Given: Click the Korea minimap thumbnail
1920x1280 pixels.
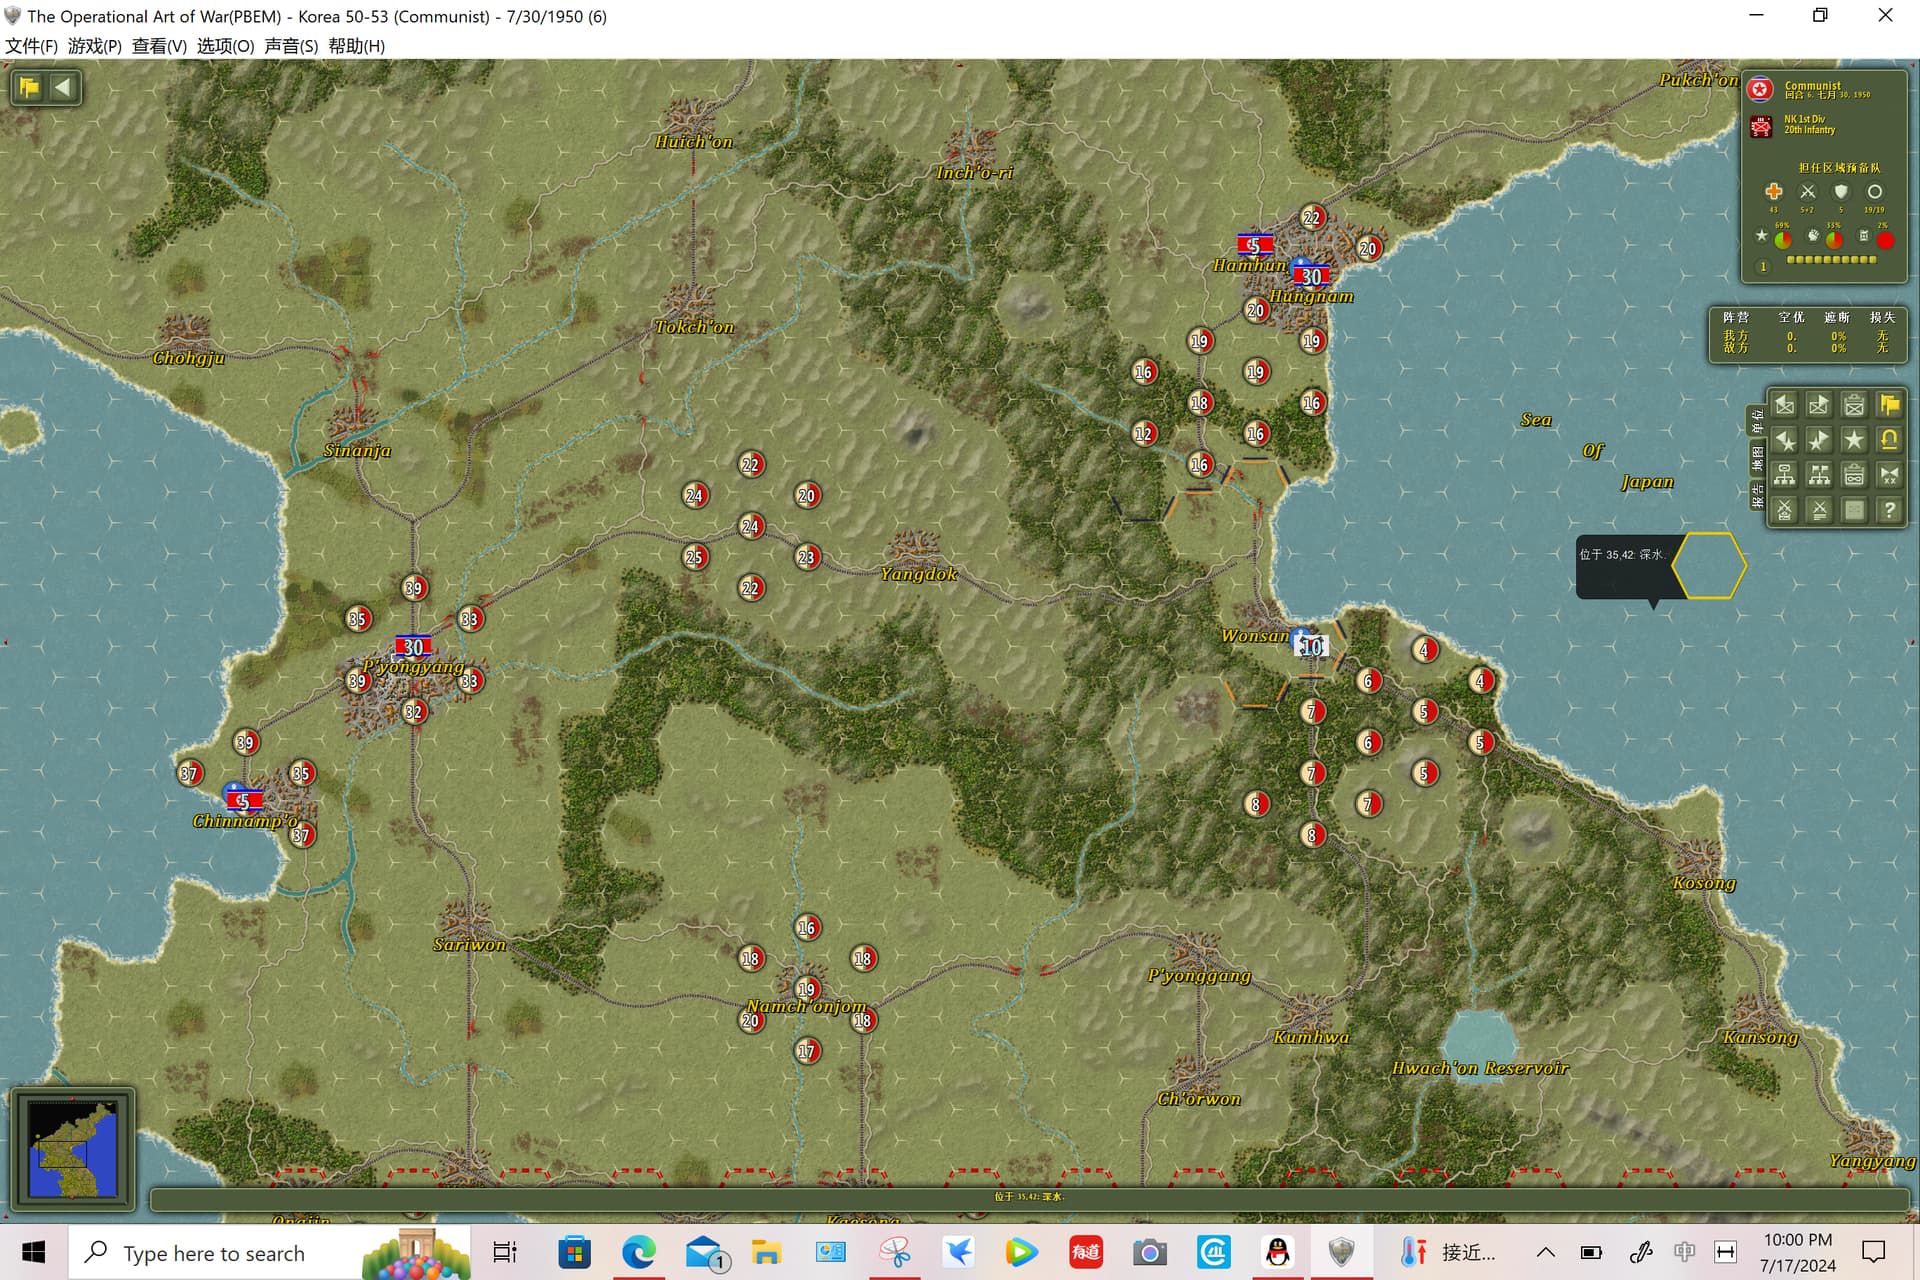Looking at the screenshot, I should 73,1149.
